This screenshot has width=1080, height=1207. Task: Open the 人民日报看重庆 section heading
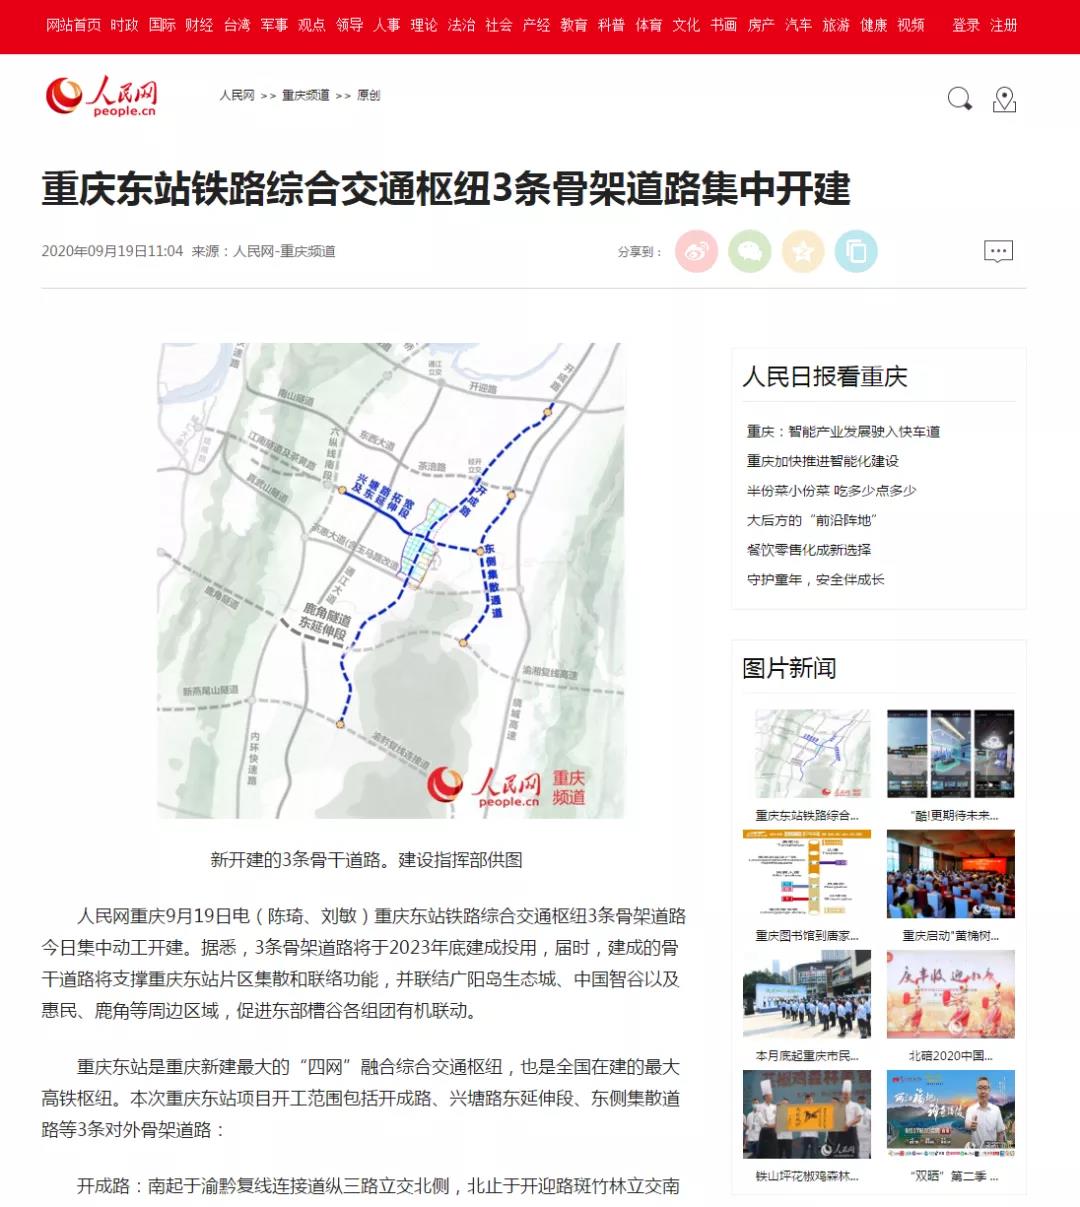825,377
